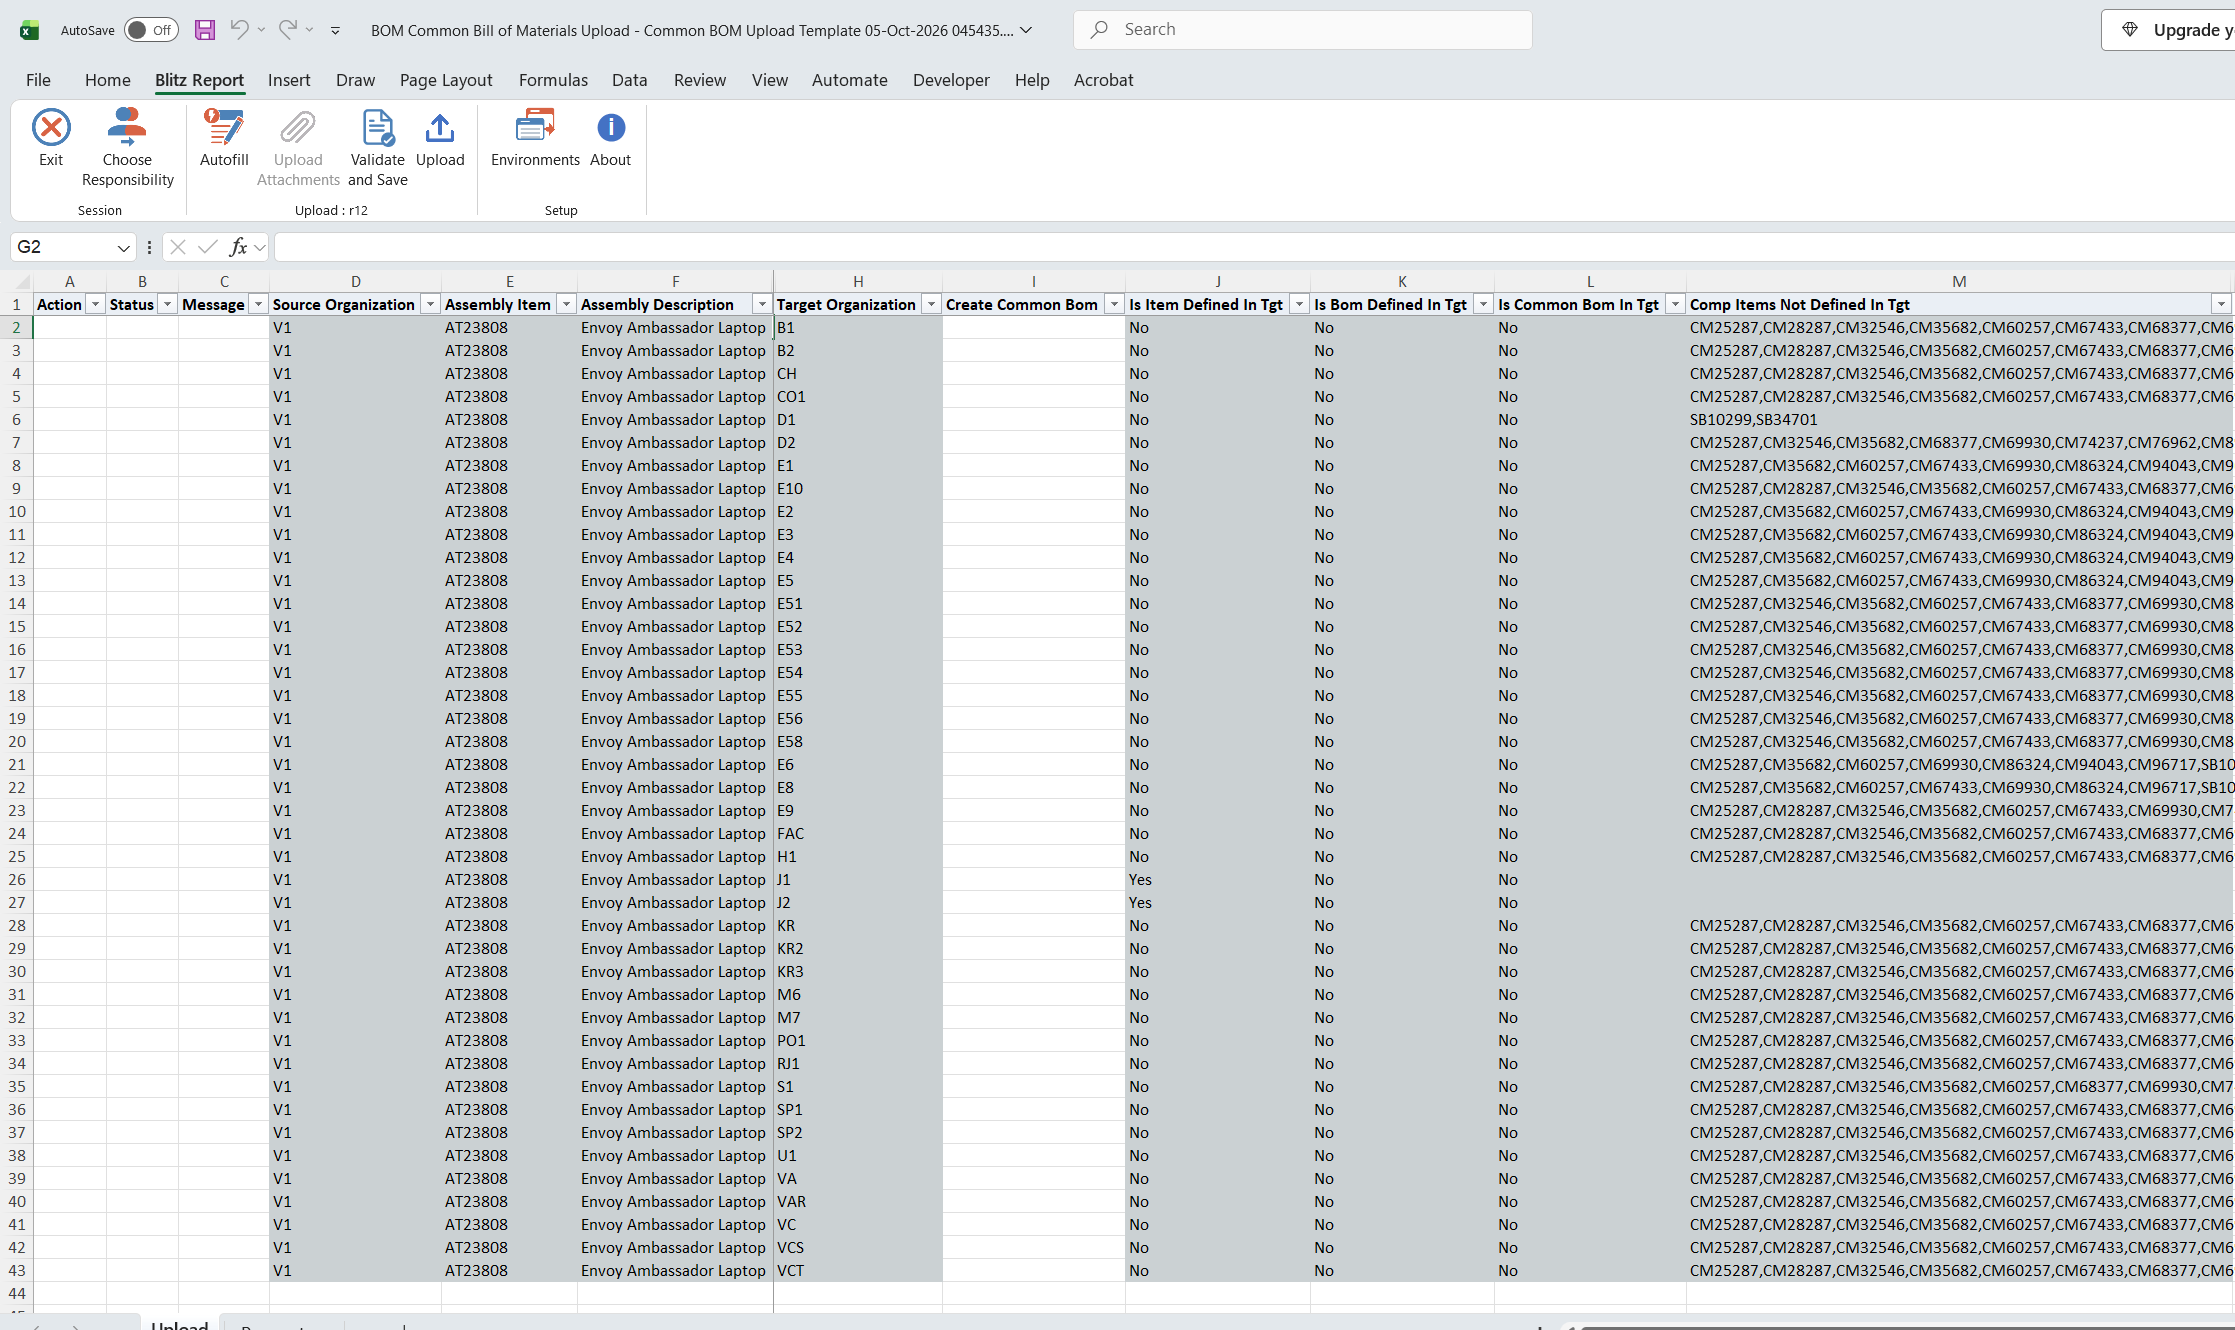Open Choose Responsibility
Viewport: 2235px width, 1330px height.
[127, 148]
